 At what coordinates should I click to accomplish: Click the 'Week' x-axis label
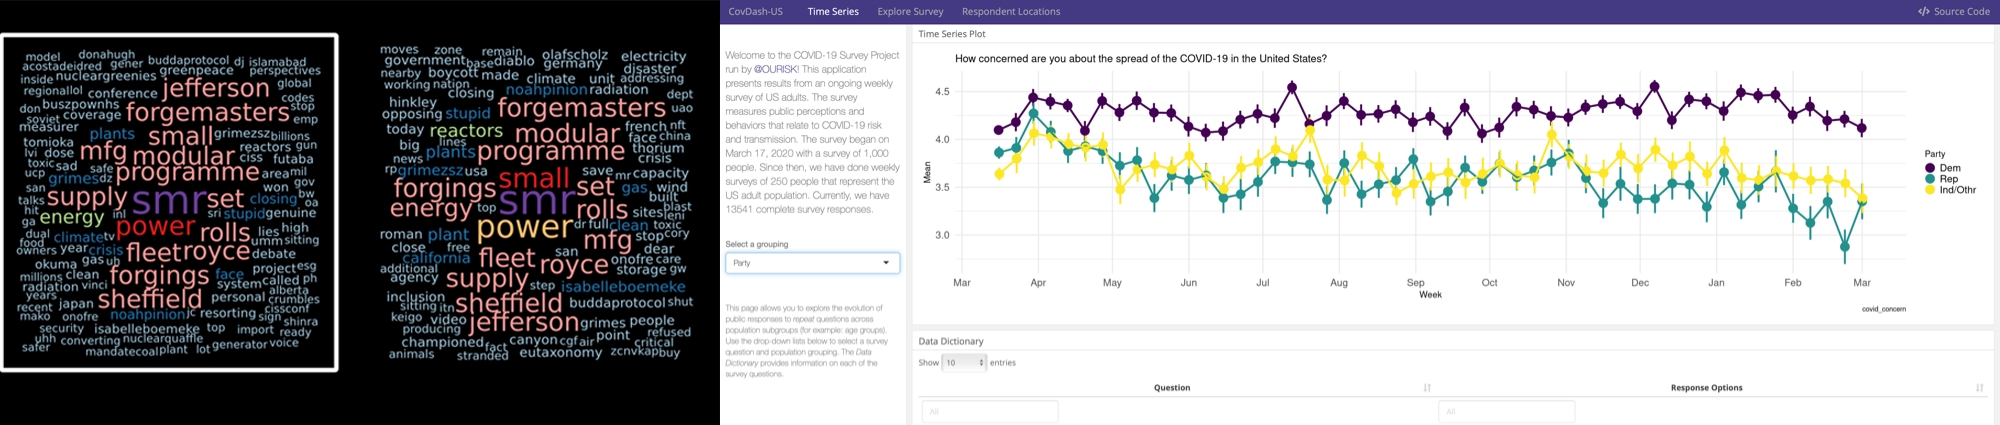tap(1430, 295)
